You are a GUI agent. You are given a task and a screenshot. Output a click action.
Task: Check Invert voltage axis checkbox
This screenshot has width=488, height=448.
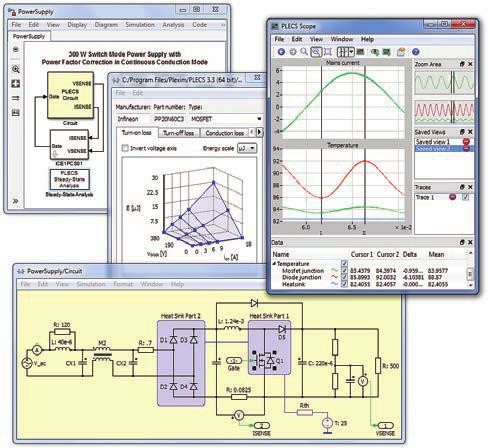[125, 148]
